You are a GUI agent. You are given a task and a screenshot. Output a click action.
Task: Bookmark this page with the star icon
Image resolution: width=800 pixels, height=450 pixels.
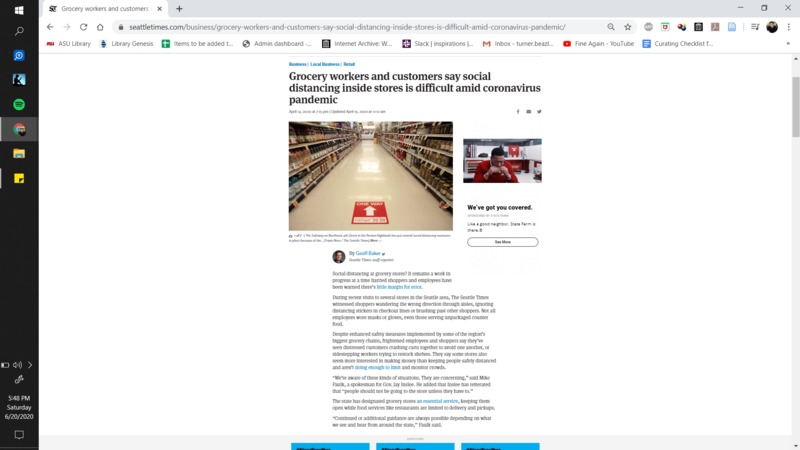tap(628, 27)
